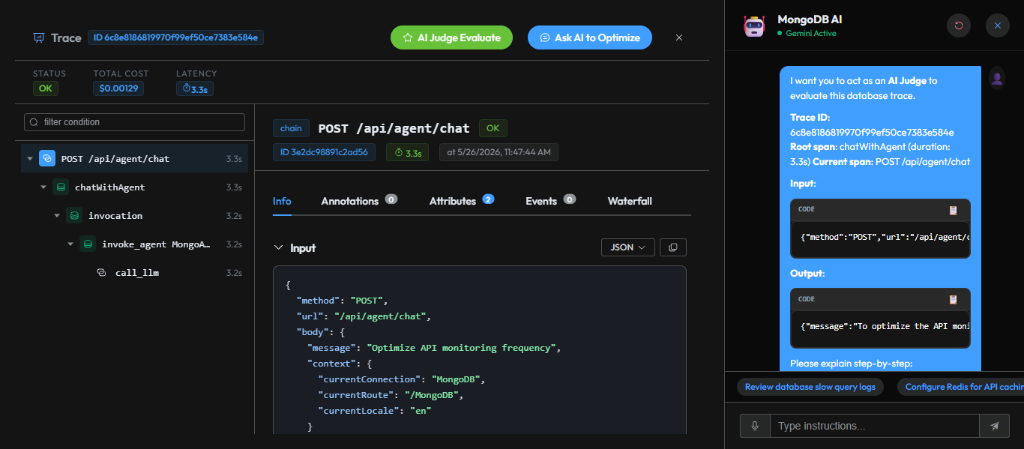Click Configure Redis for API caching suggestion
Viewport: 1024px width, 449px height.
tap(961, 386)
